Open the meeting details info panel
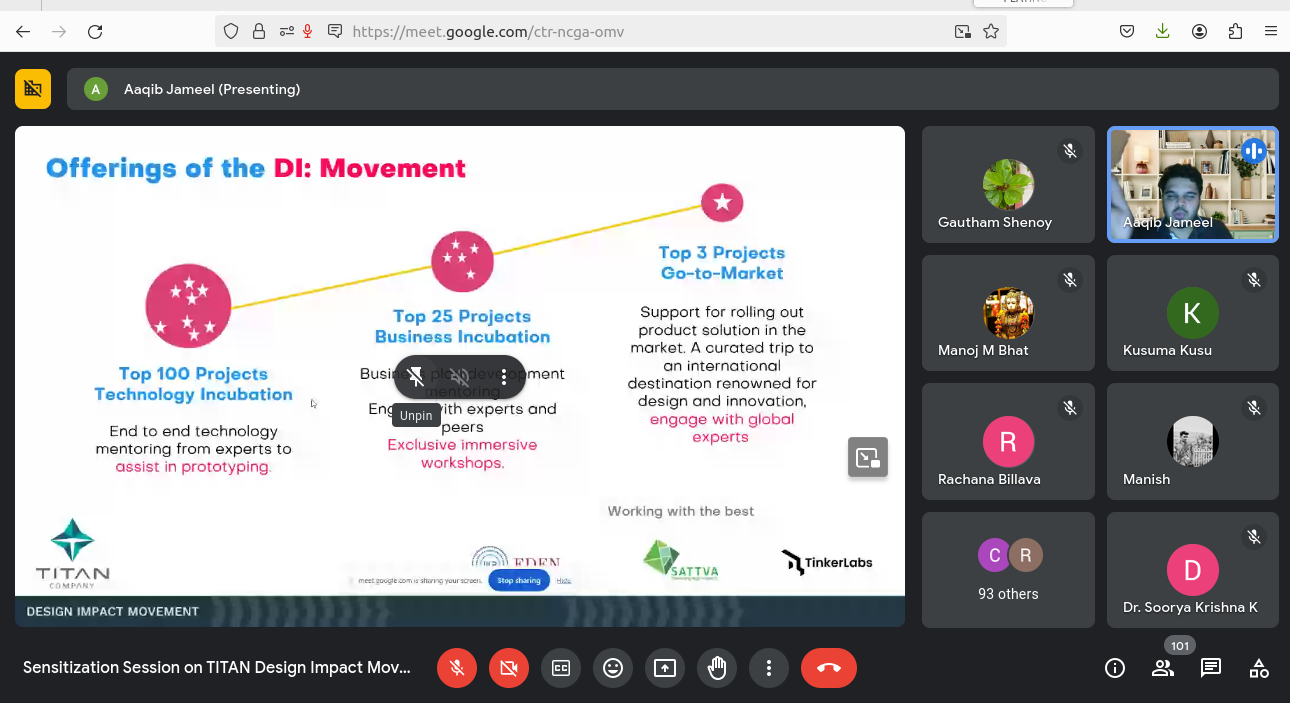This screenshot has width=1290, height=703. [1115, 668]
